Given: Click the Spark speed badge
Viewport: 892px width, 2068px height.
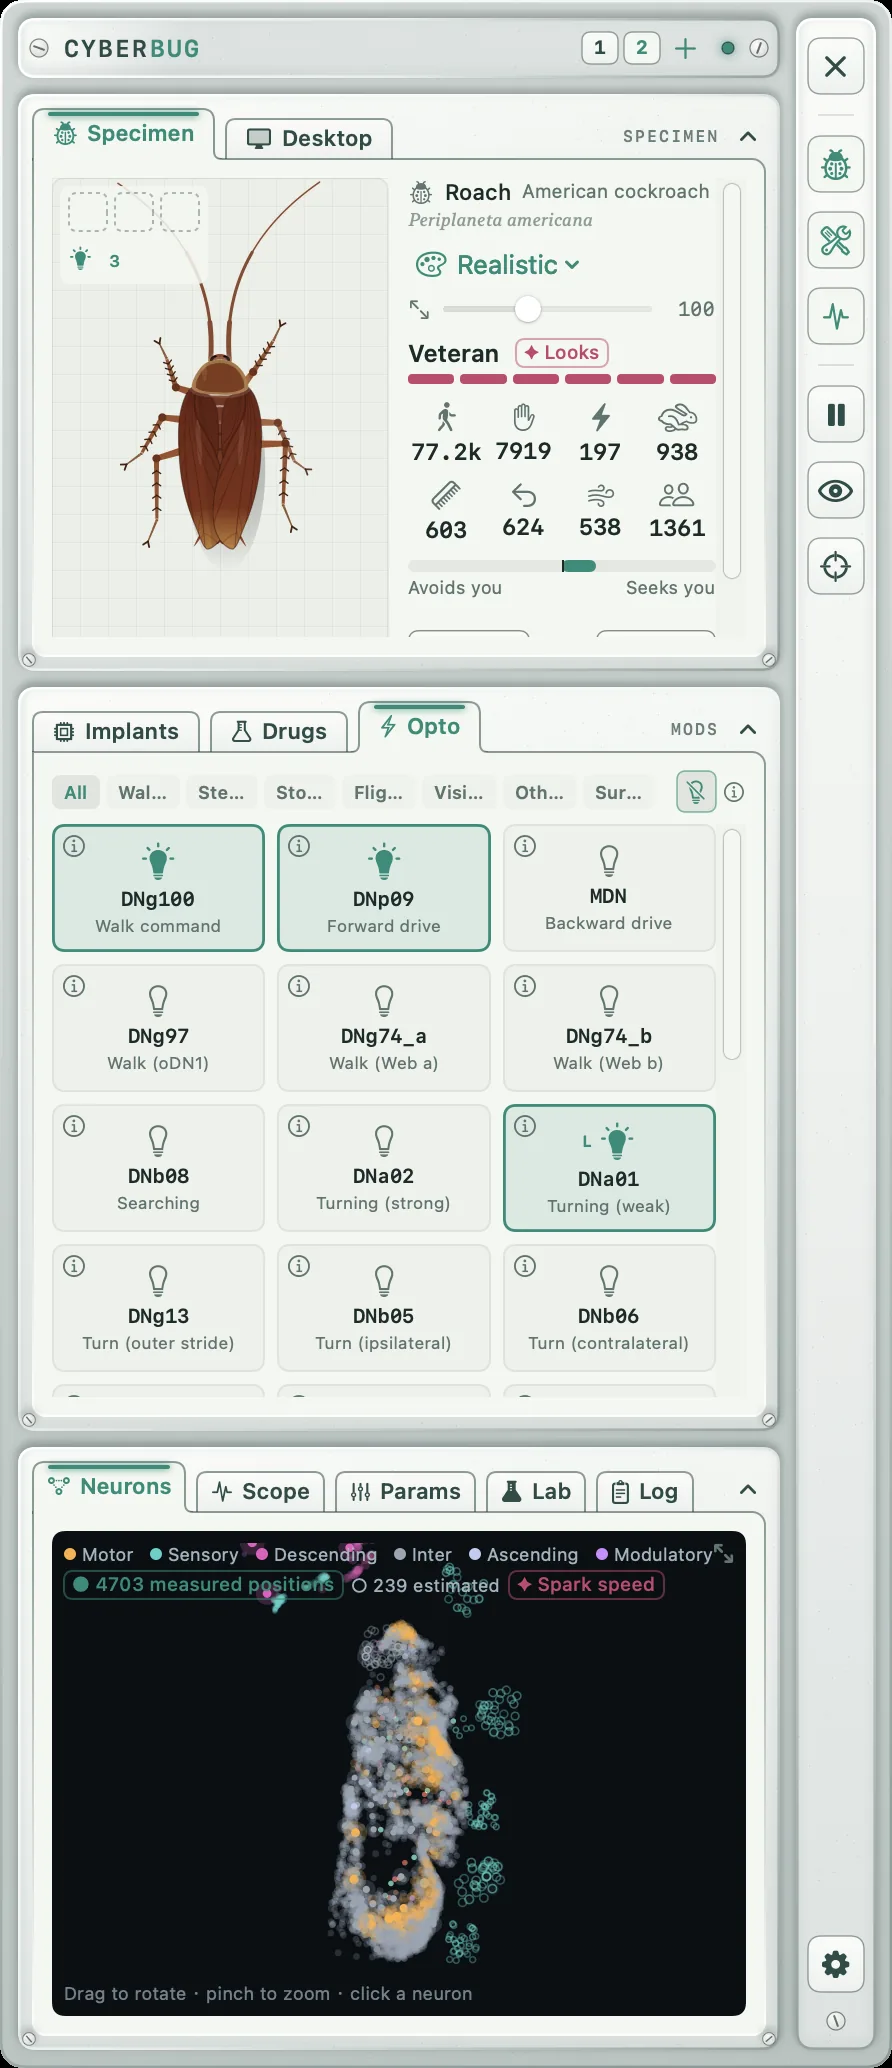Looking at the screenshot, I should point(586,1584).
